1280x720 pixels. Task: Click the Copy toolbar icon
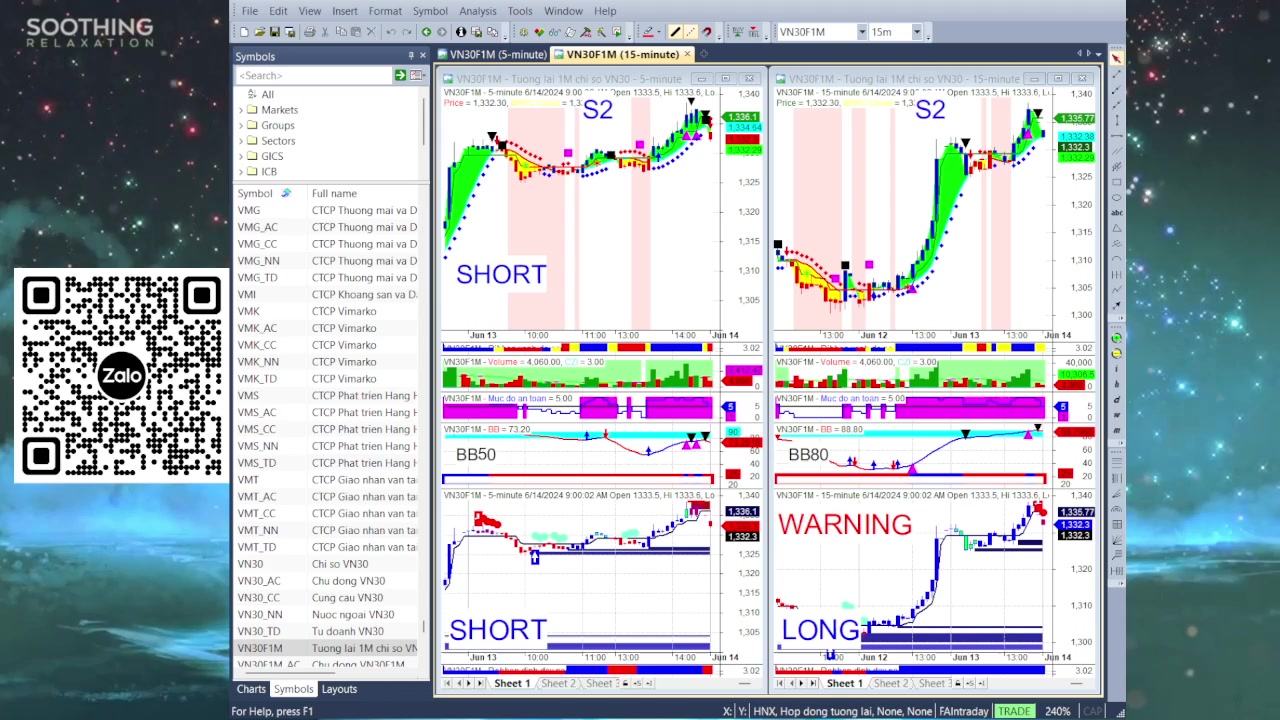click(340, 32)
